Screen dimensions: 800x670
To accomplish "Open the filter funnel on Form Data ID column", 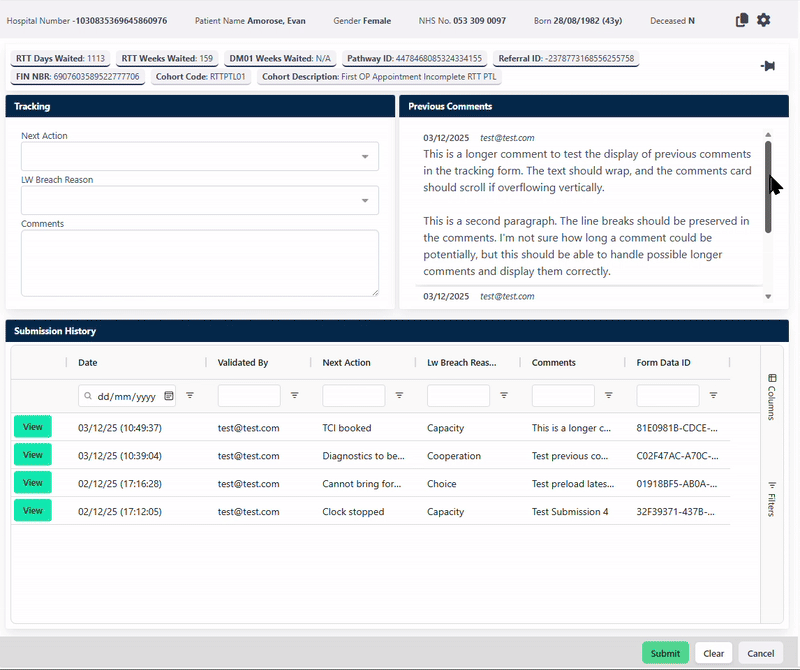I will click(713, 396).
